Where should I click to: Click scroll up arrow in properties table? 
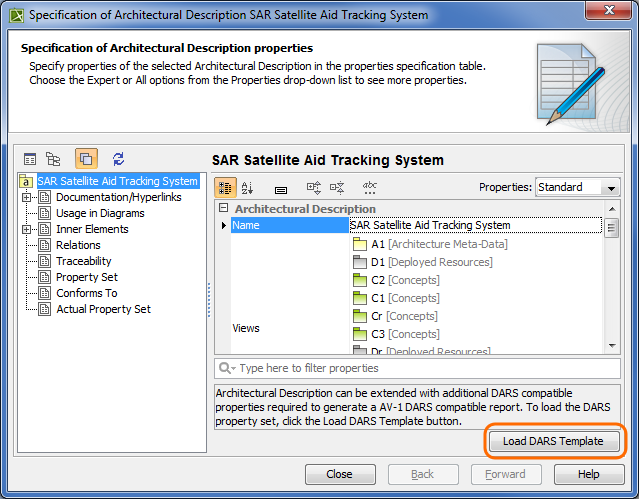(612, 209)
